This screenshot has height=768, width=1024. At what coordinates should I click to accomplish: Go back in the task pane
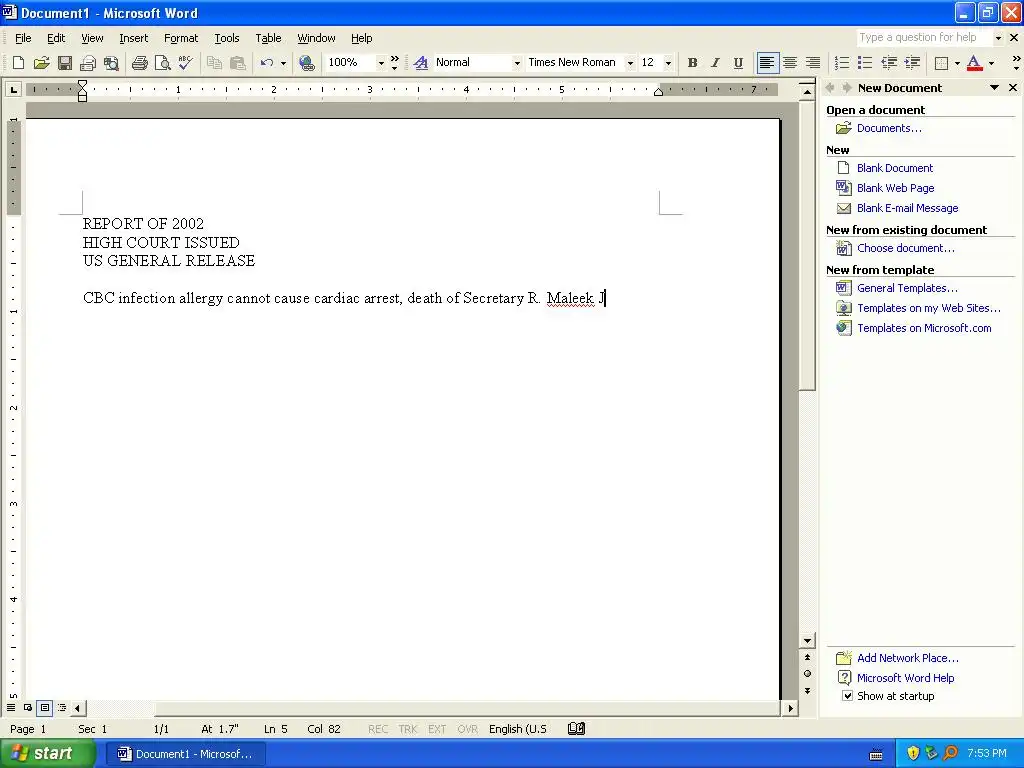click(x=830, y=88)
